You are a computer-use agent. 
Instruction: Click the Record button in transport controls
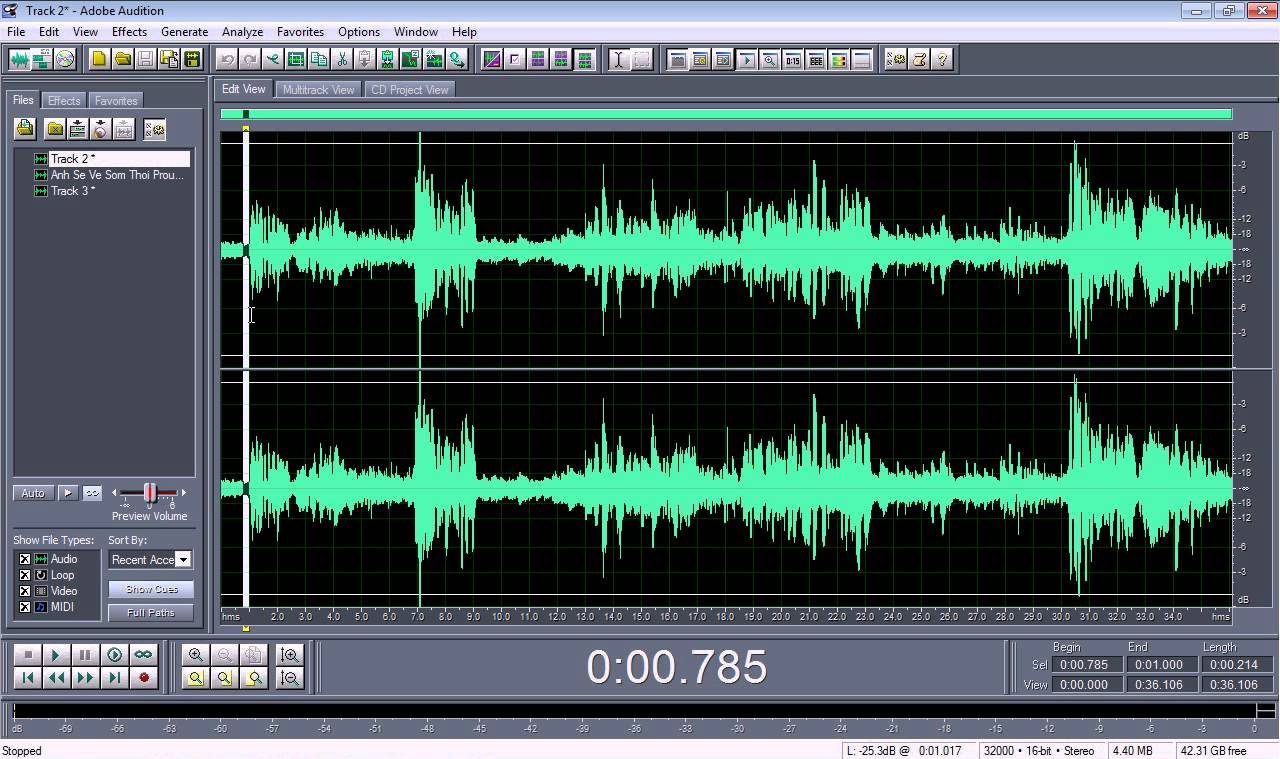(144, 678)
